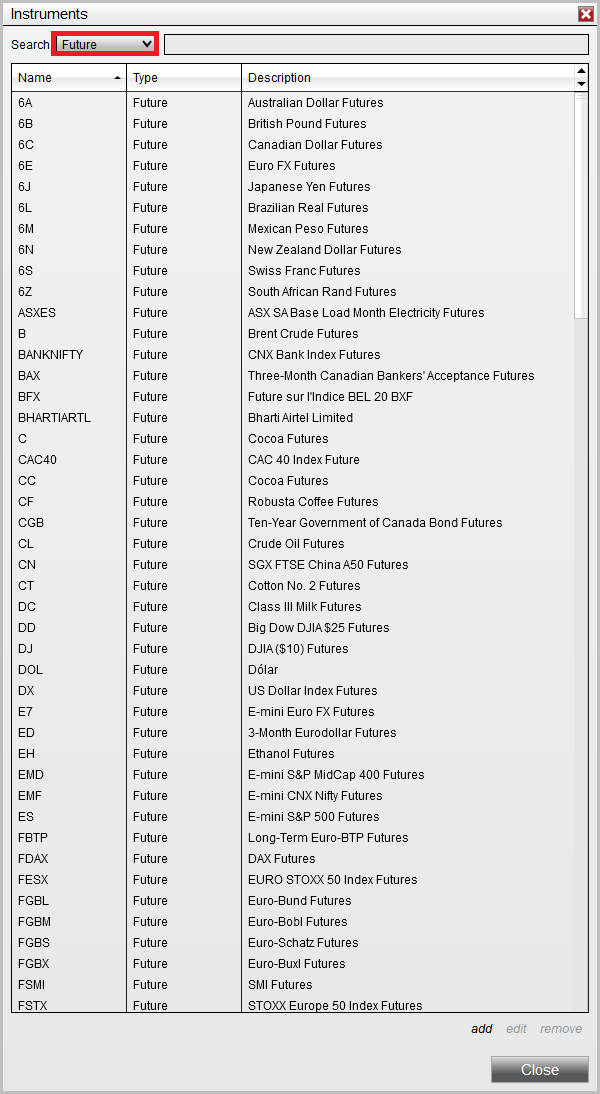Open the Search type dropdown showing Future
This screenshot has height=1094, width=600.
pyautogui.click(x=105, y=44)
